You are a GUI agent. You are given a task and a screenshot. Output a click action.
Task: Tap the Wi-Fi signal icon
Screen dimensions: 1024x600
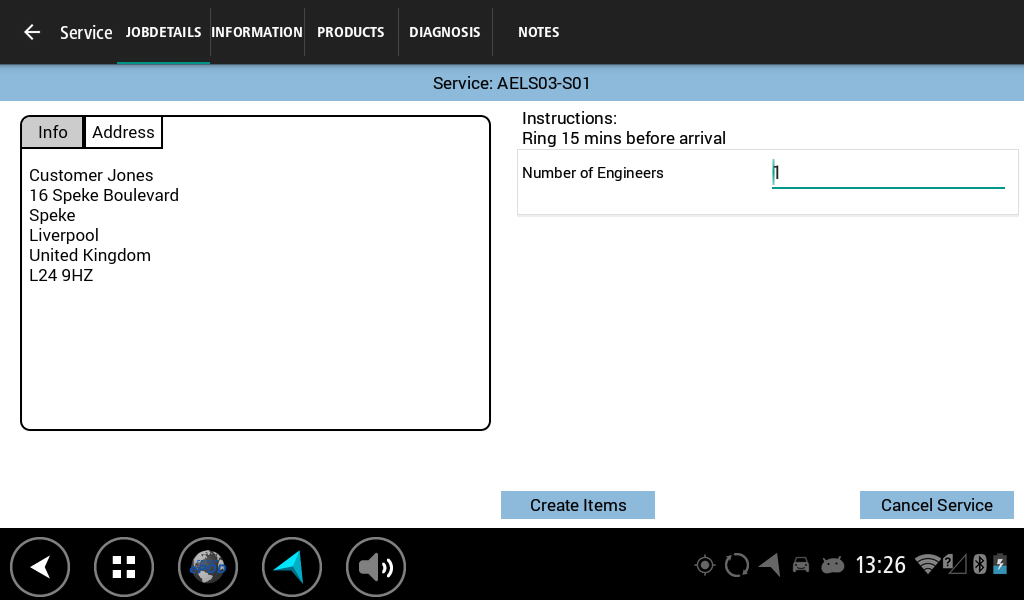tap(927, 564)
